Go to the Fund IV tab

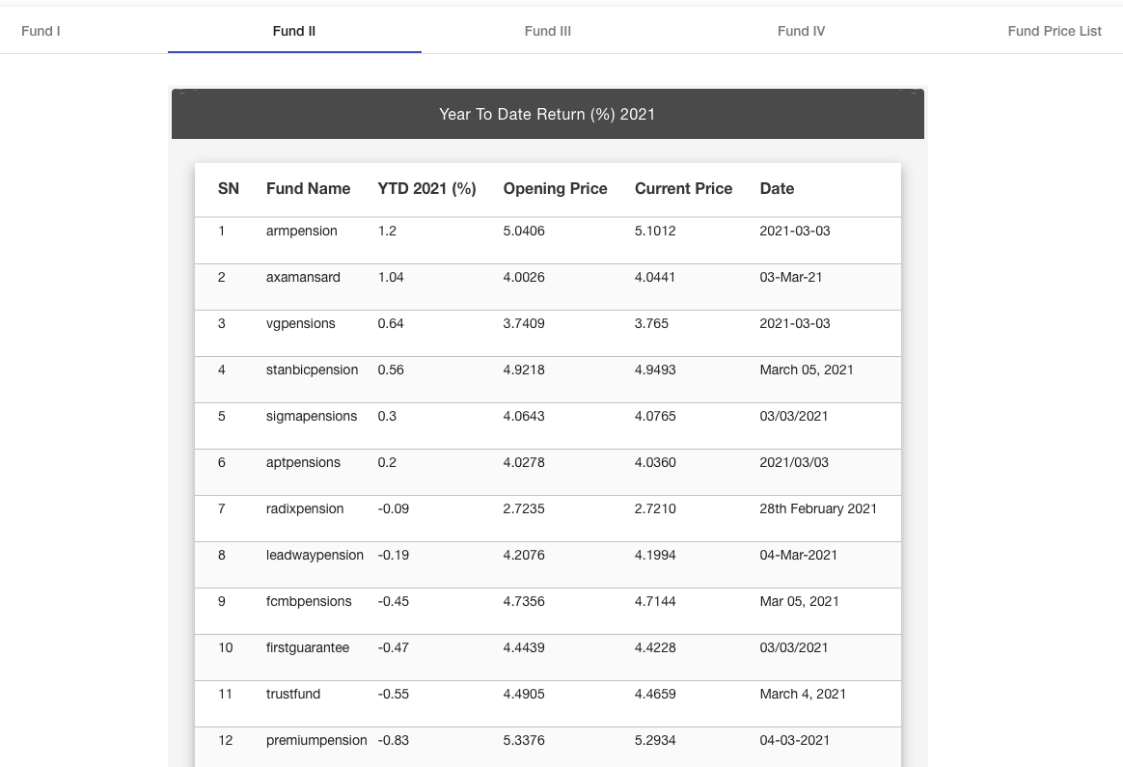pos(801,31)
